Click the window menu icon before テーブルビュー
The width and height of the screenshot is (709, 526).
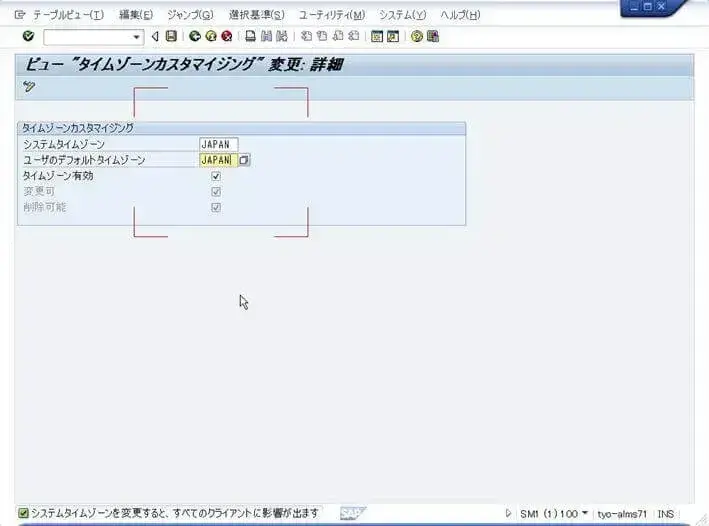click(19, 15)
